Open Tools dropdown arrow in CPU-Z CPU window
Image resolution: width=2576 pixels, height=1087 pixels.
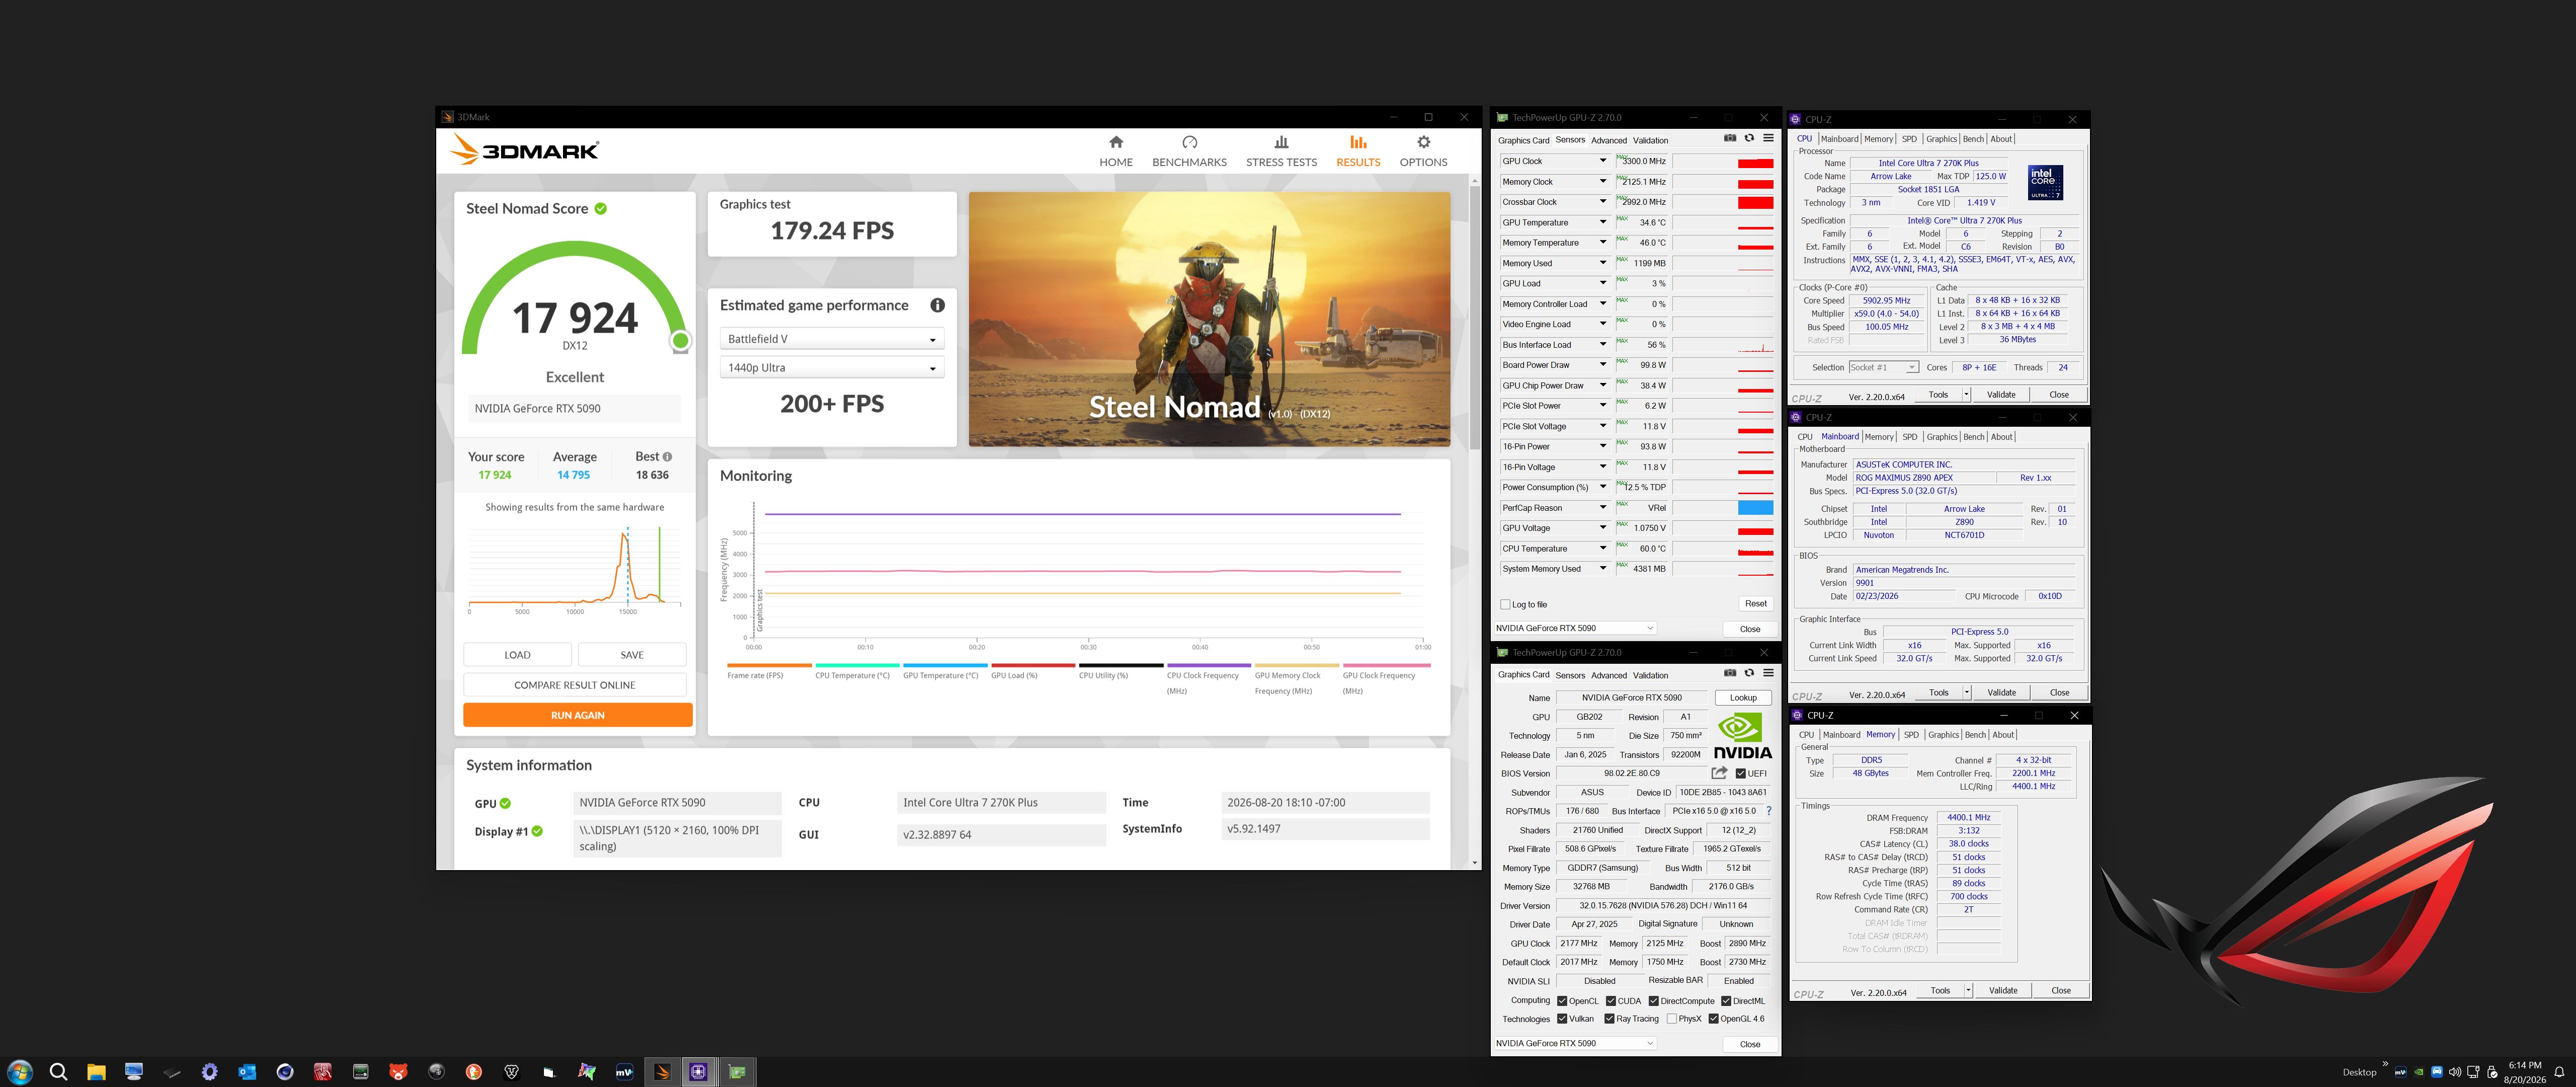pos(1966,394)
